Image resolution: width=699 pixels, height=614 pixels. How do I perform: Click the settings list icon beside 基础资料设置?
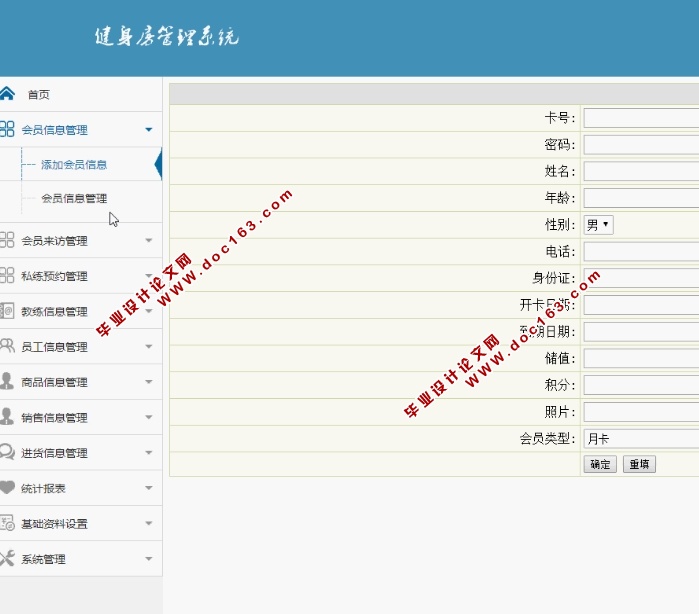[7, 523]
